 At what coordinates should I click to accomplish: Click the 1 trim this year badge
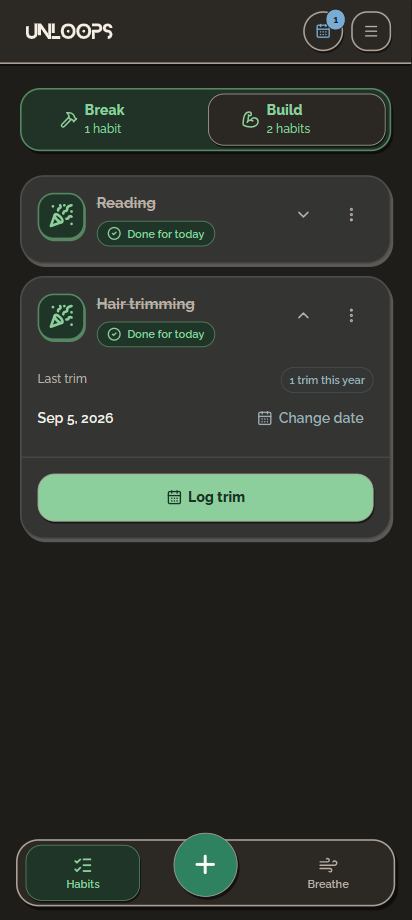click(327, 380)
